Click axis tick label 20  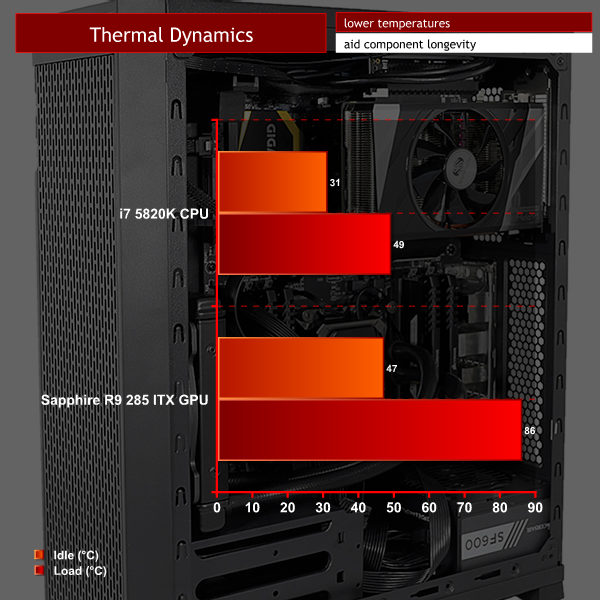pyautogui.click(x=287, y=508)
